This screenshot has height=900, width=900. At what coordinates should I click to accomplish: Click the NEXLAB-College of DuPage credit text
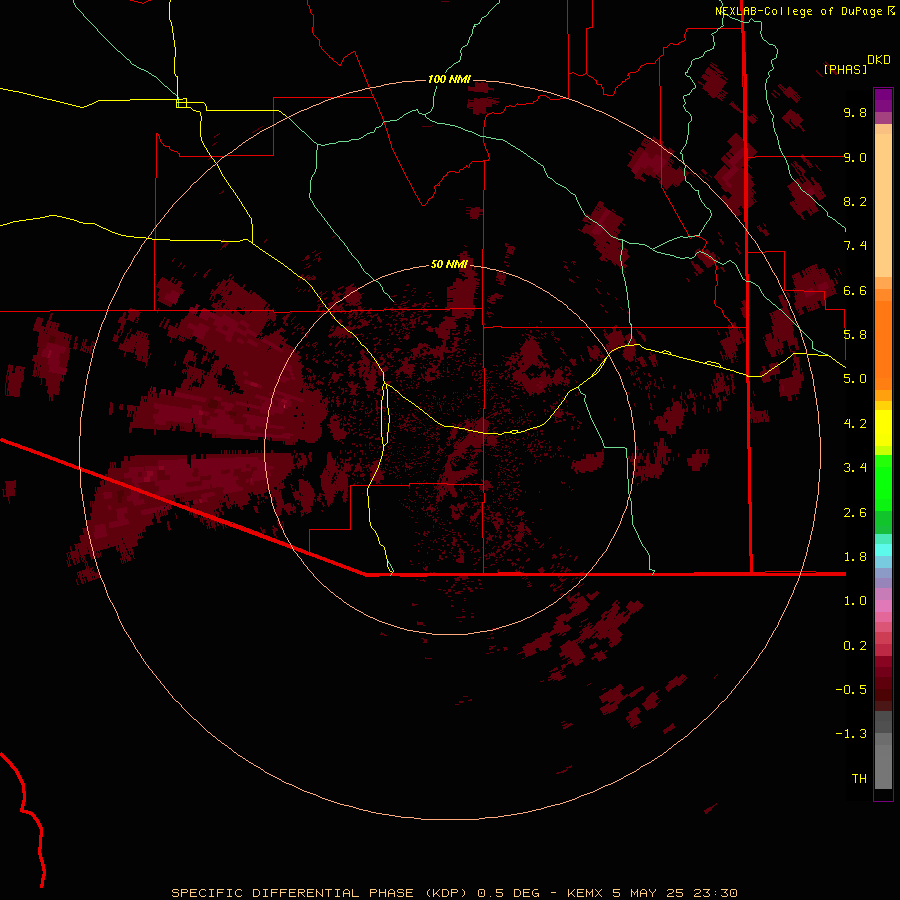(798, 11)
